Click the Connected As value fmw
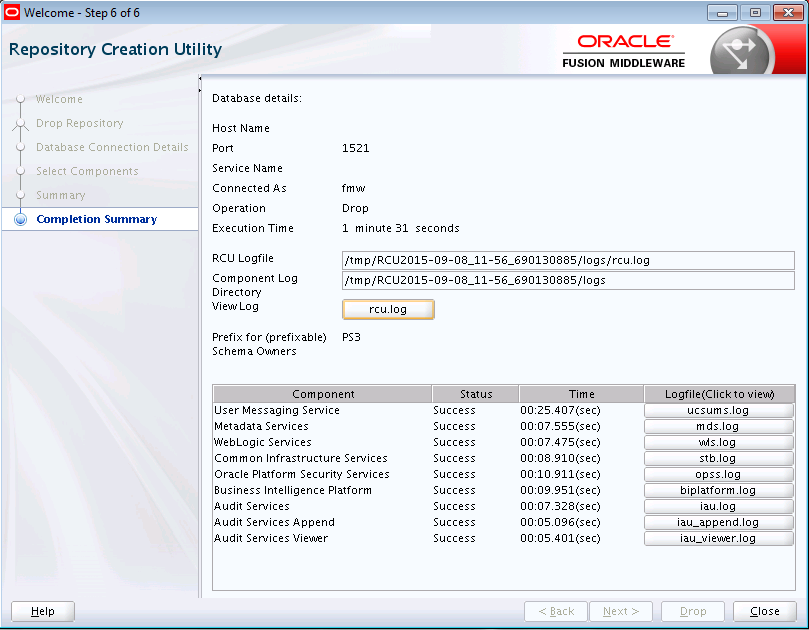 click(353, 188)
